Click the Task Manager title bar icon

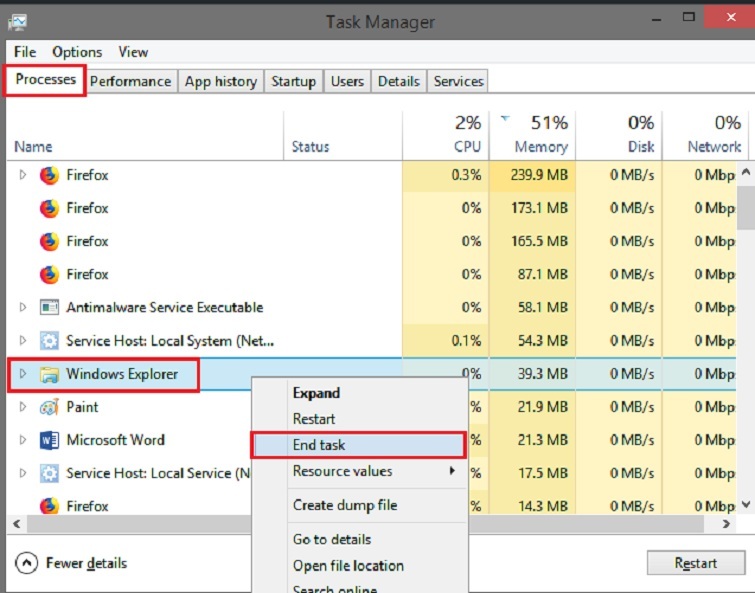click(x=18, y=21)
